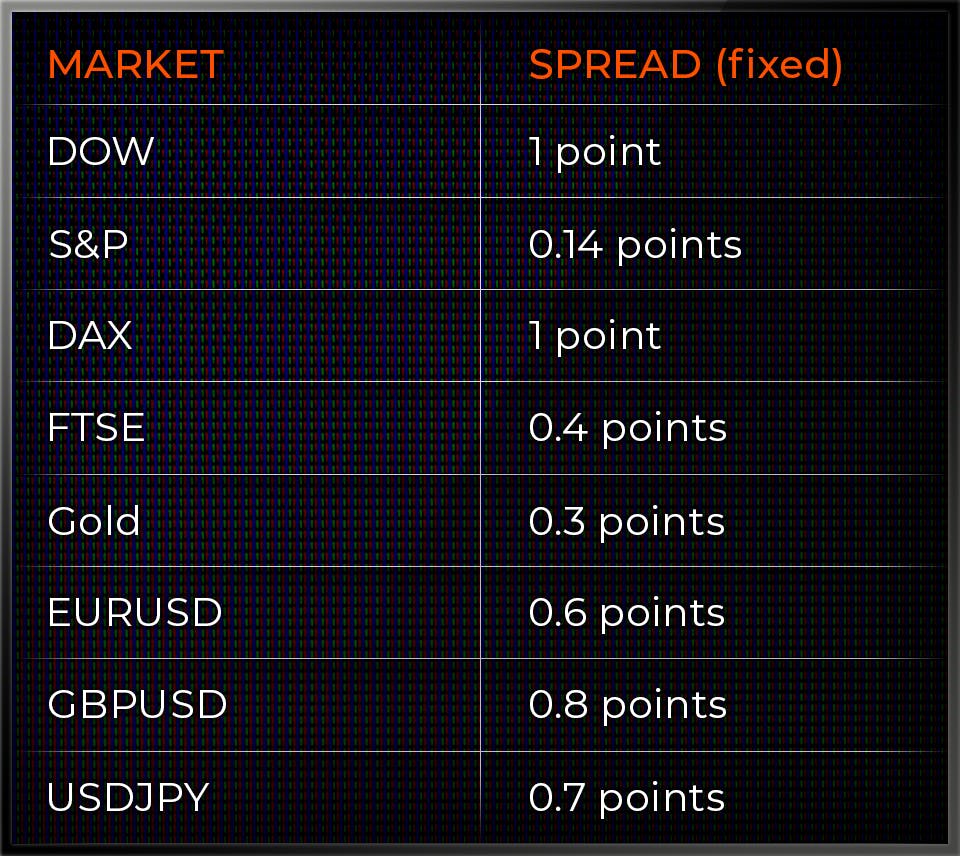Select the USDJPY market label
Screen dimensions: 960x856
point(129,797)
